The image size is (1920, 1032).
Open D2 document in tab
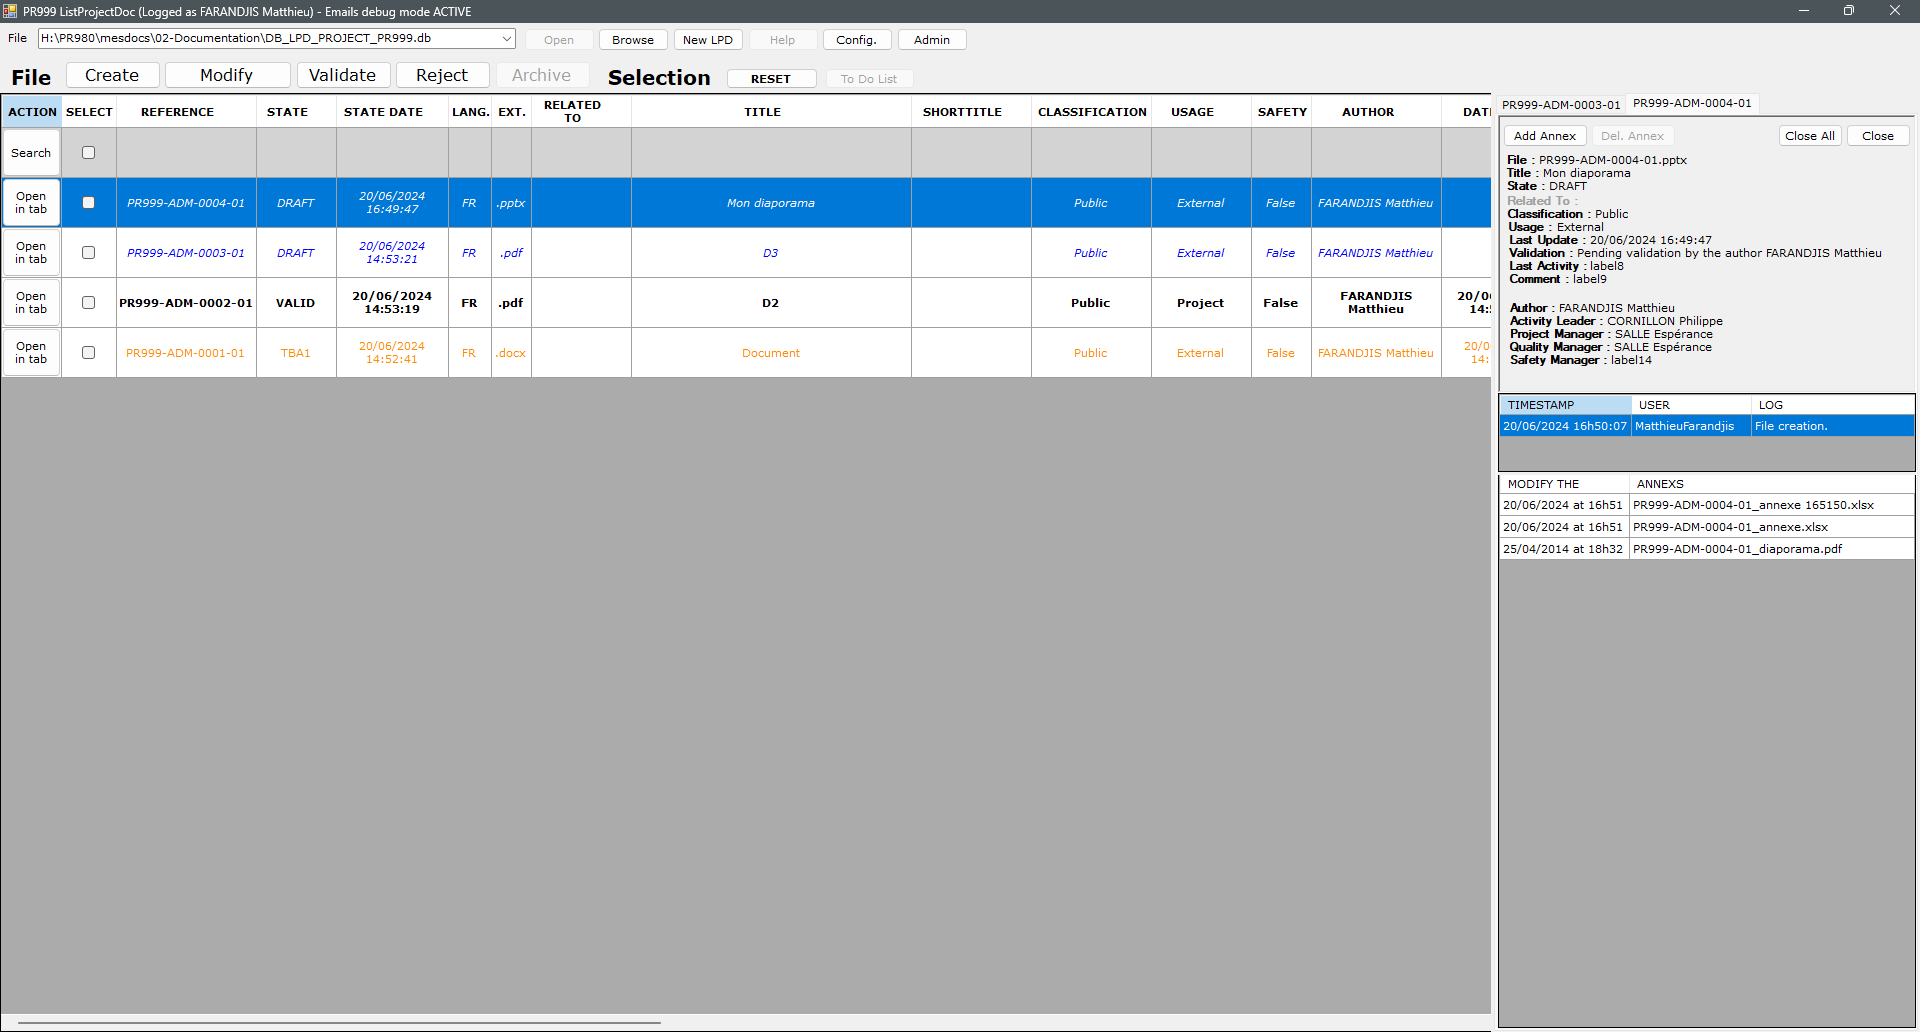(x=31, y=303)
